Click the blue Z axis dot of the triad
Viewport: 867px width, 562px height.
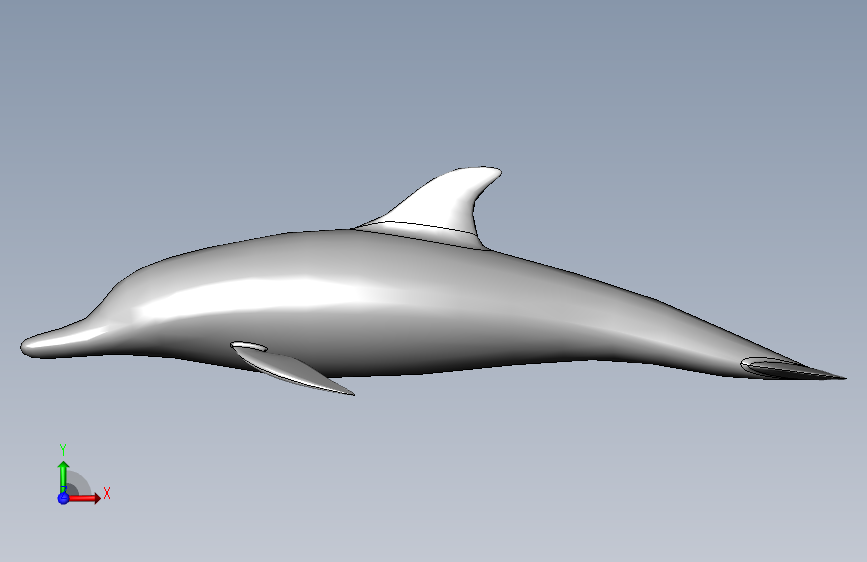click(x=63, y=498)
